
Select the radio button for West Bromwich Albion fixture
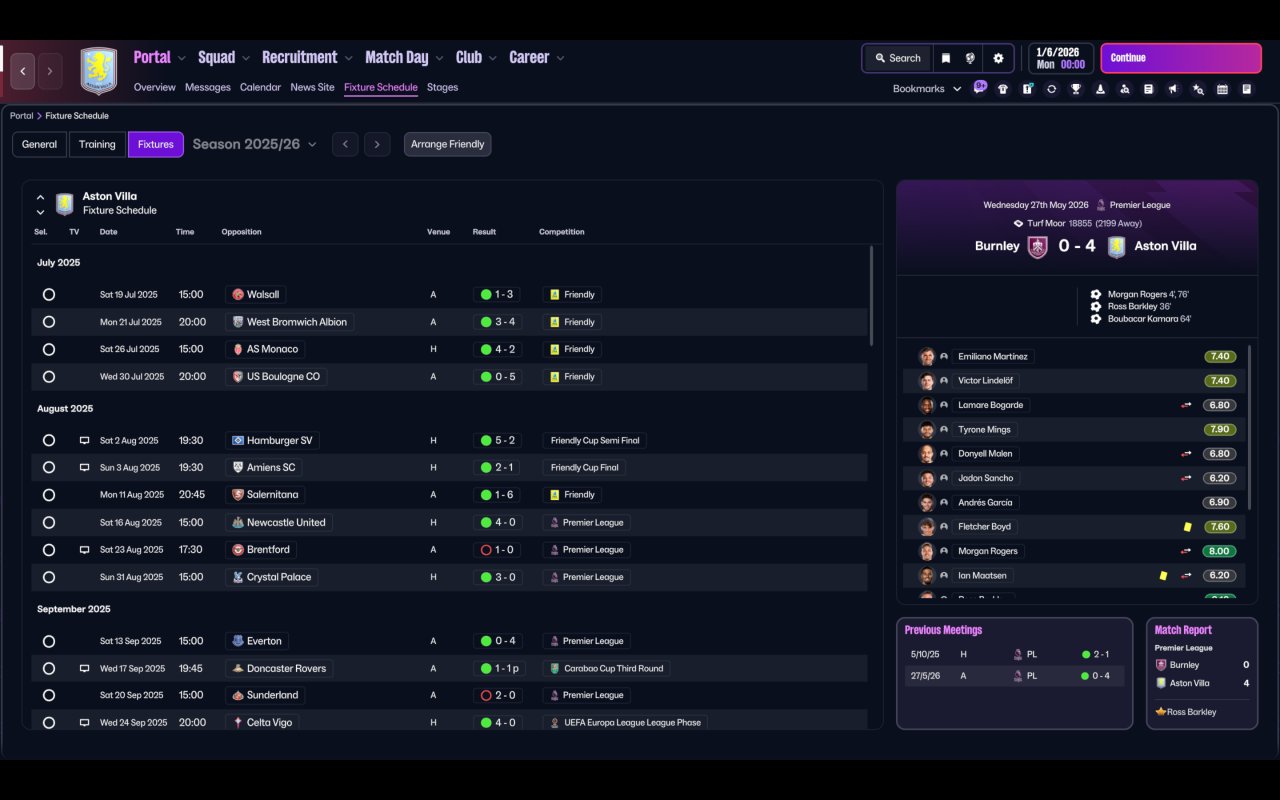49,322
